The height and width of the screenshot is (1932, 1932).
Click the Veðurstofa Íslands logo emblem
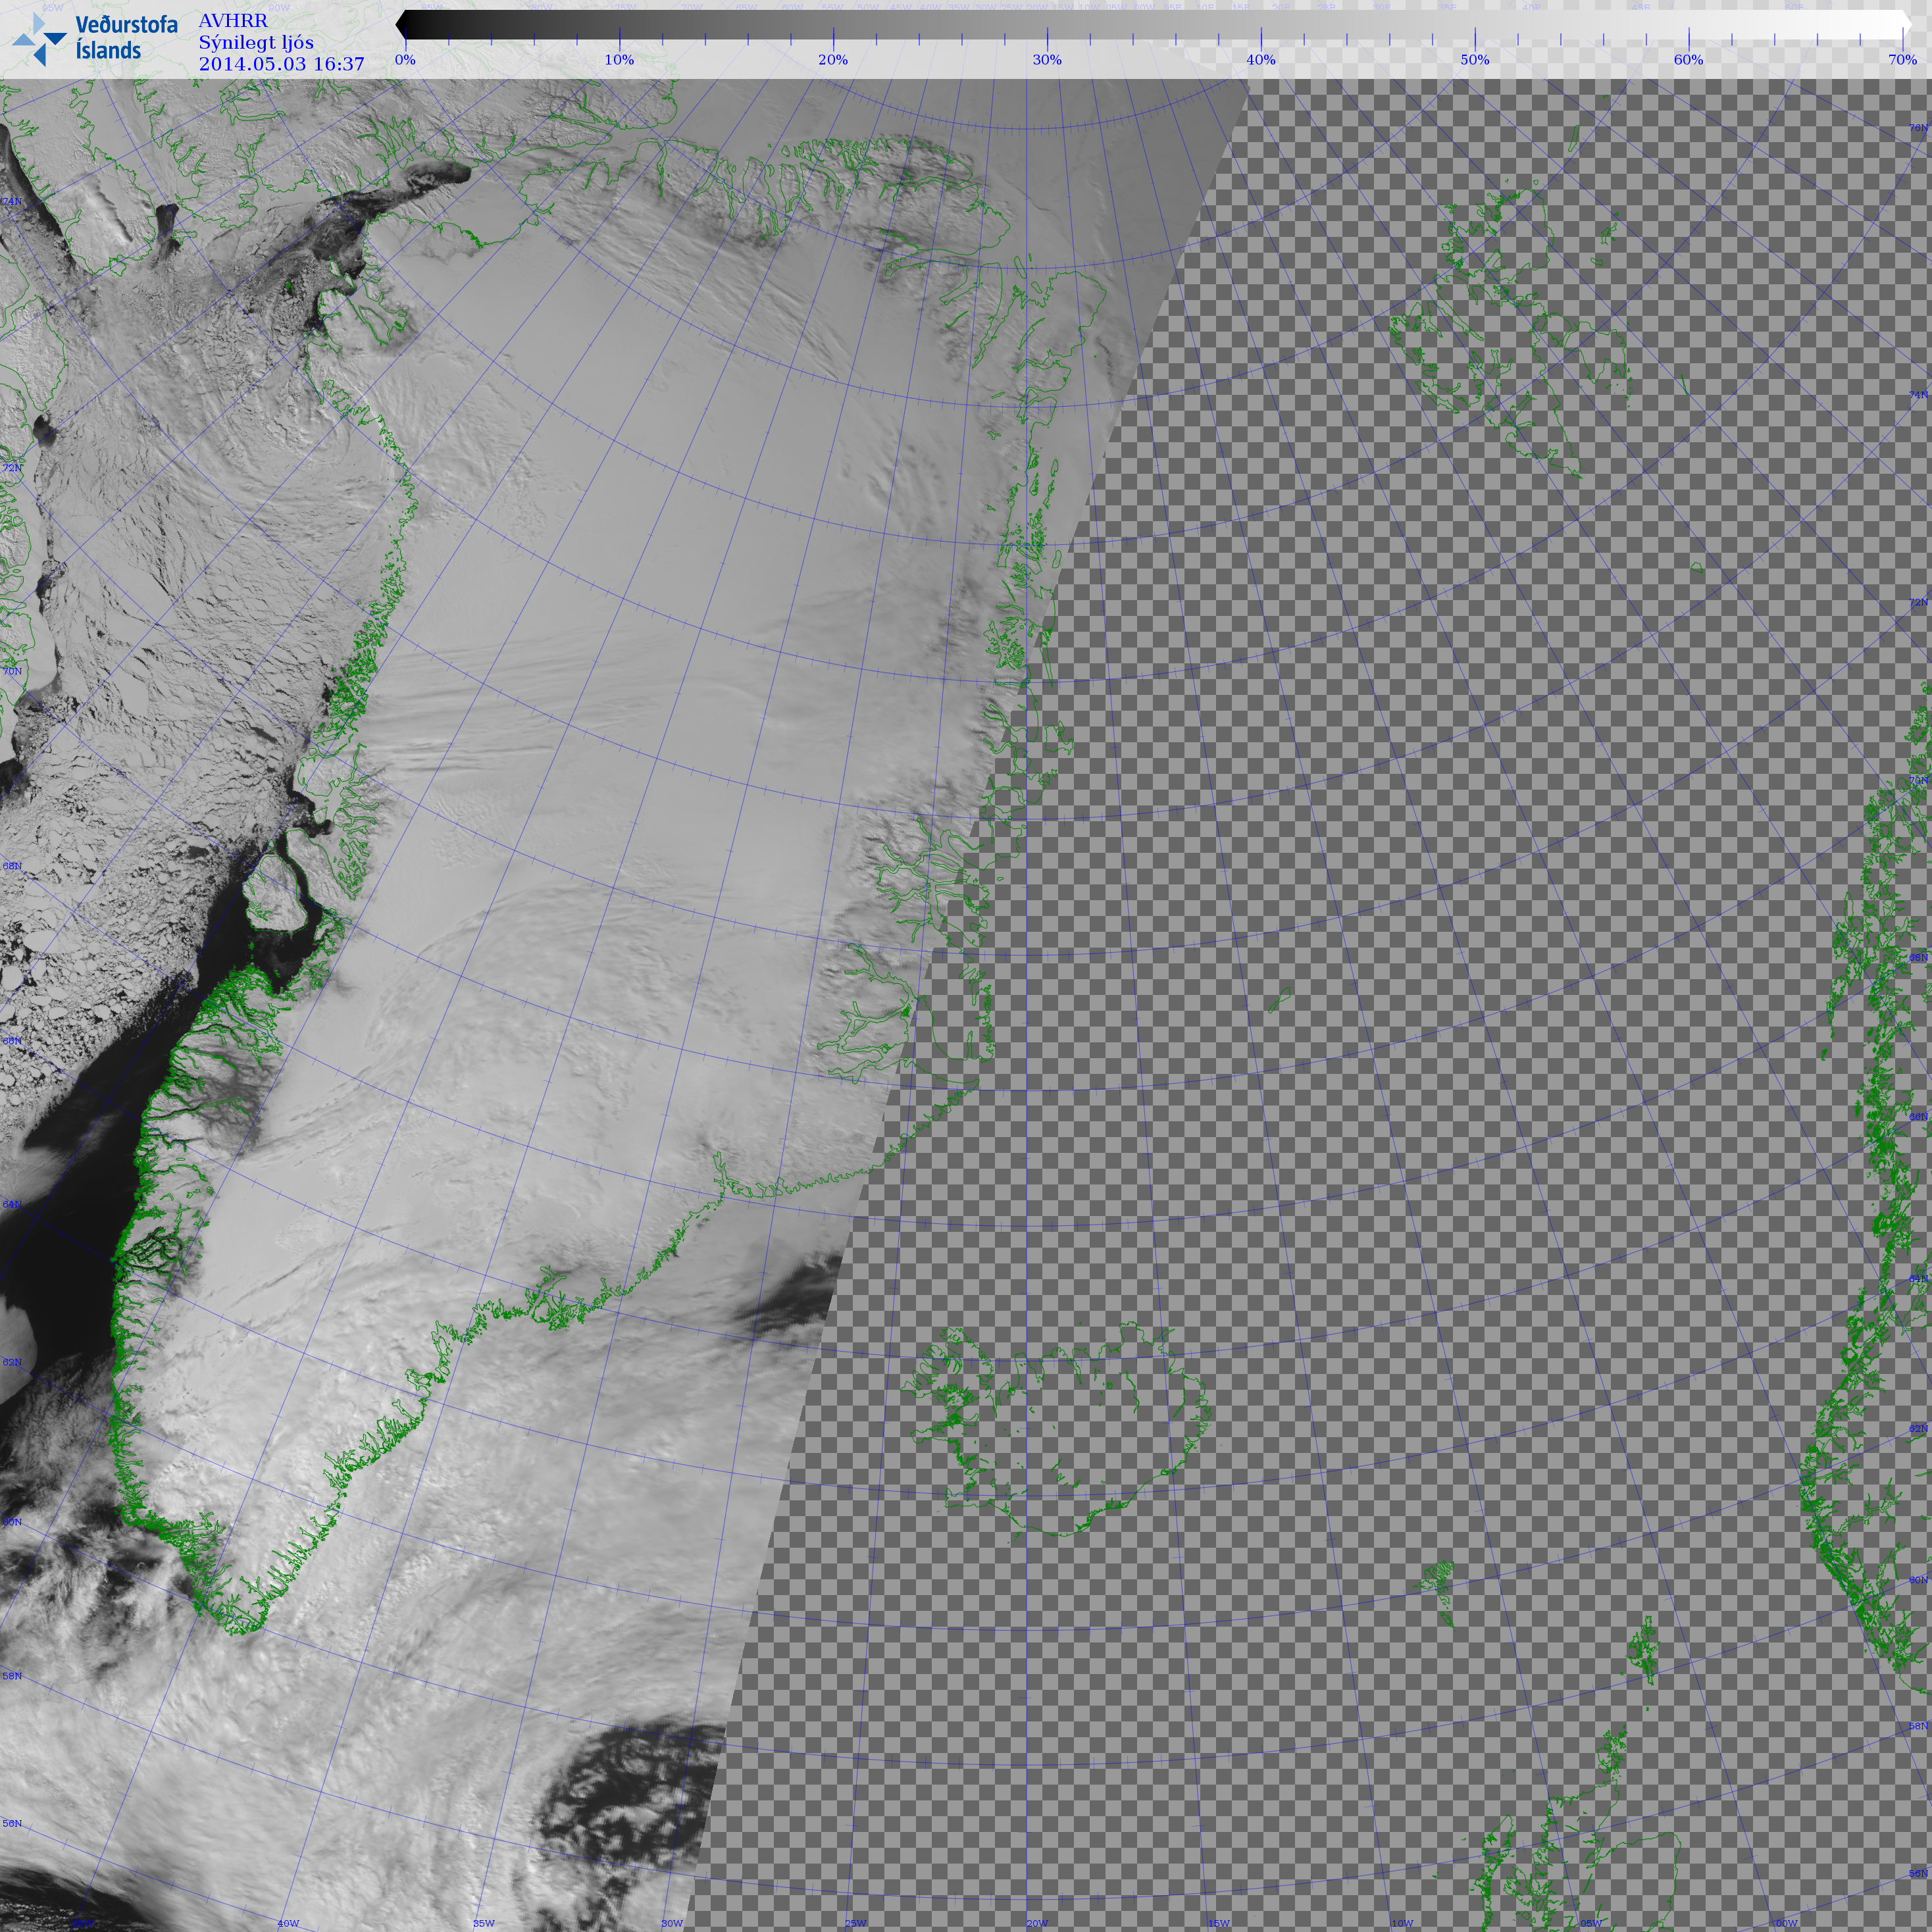39,39
